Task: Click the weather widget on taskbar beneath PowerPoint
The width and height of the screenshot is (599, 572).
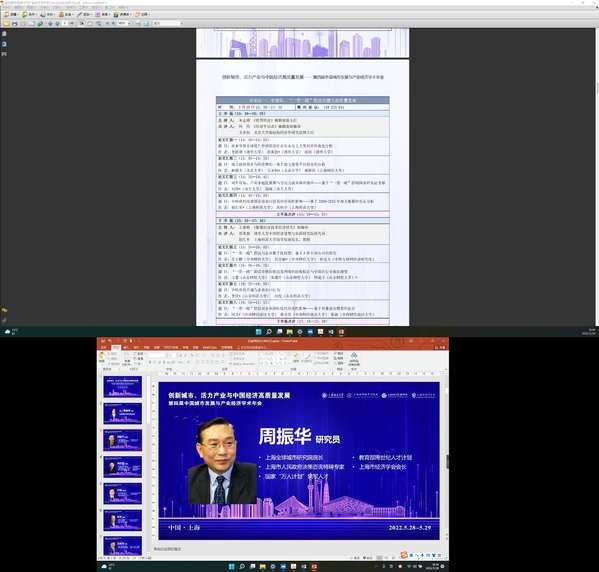Action: tap(108, 566)
